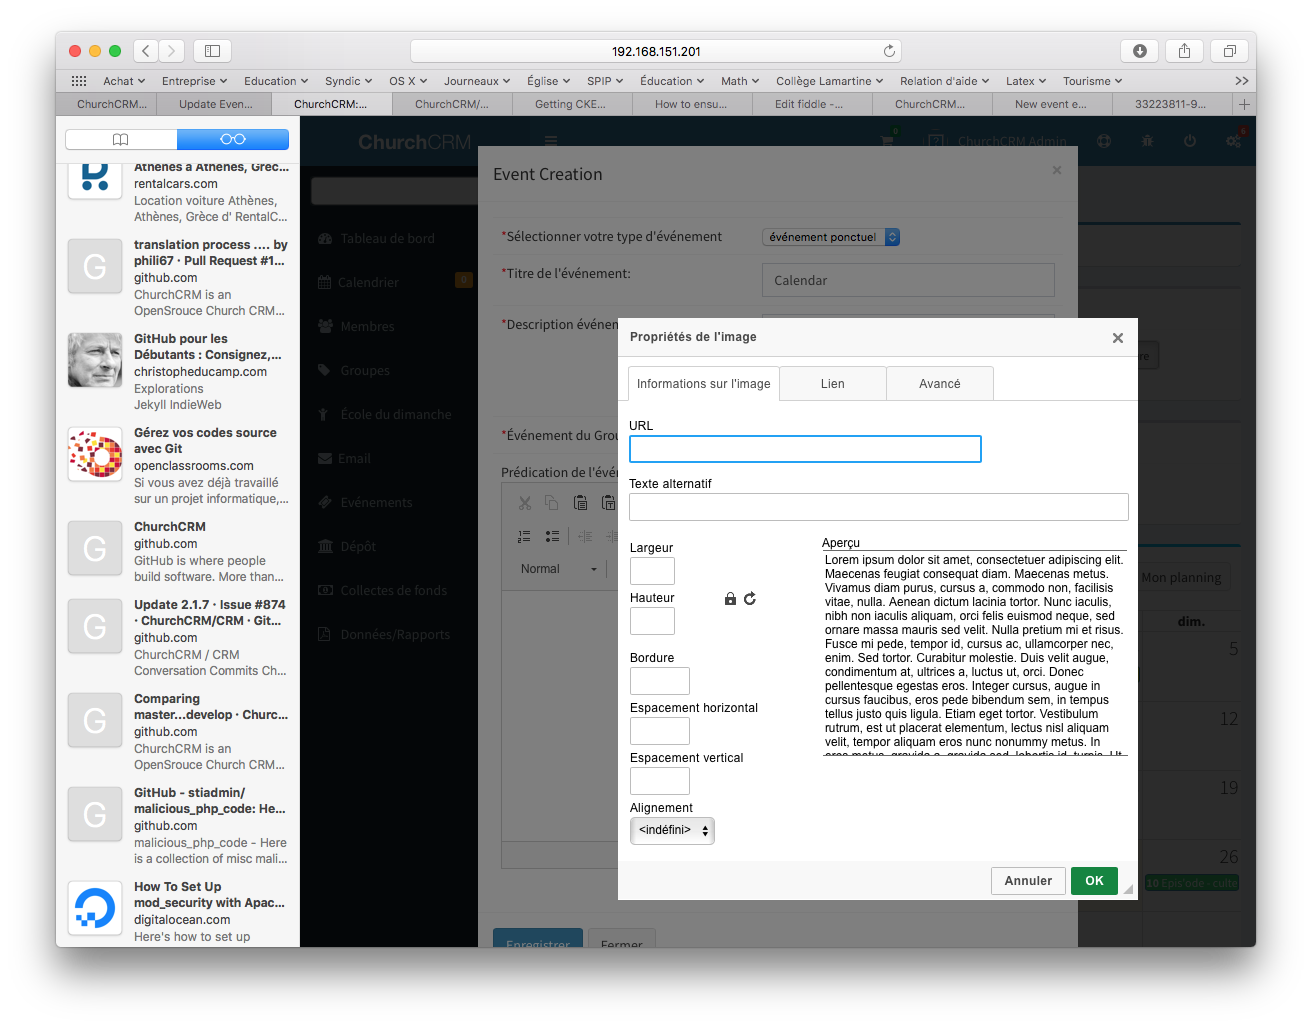The image size is (1312, 1027).
Task: Click the ChurchCRM bug report icon
Action: click(x=1147, y=141)
